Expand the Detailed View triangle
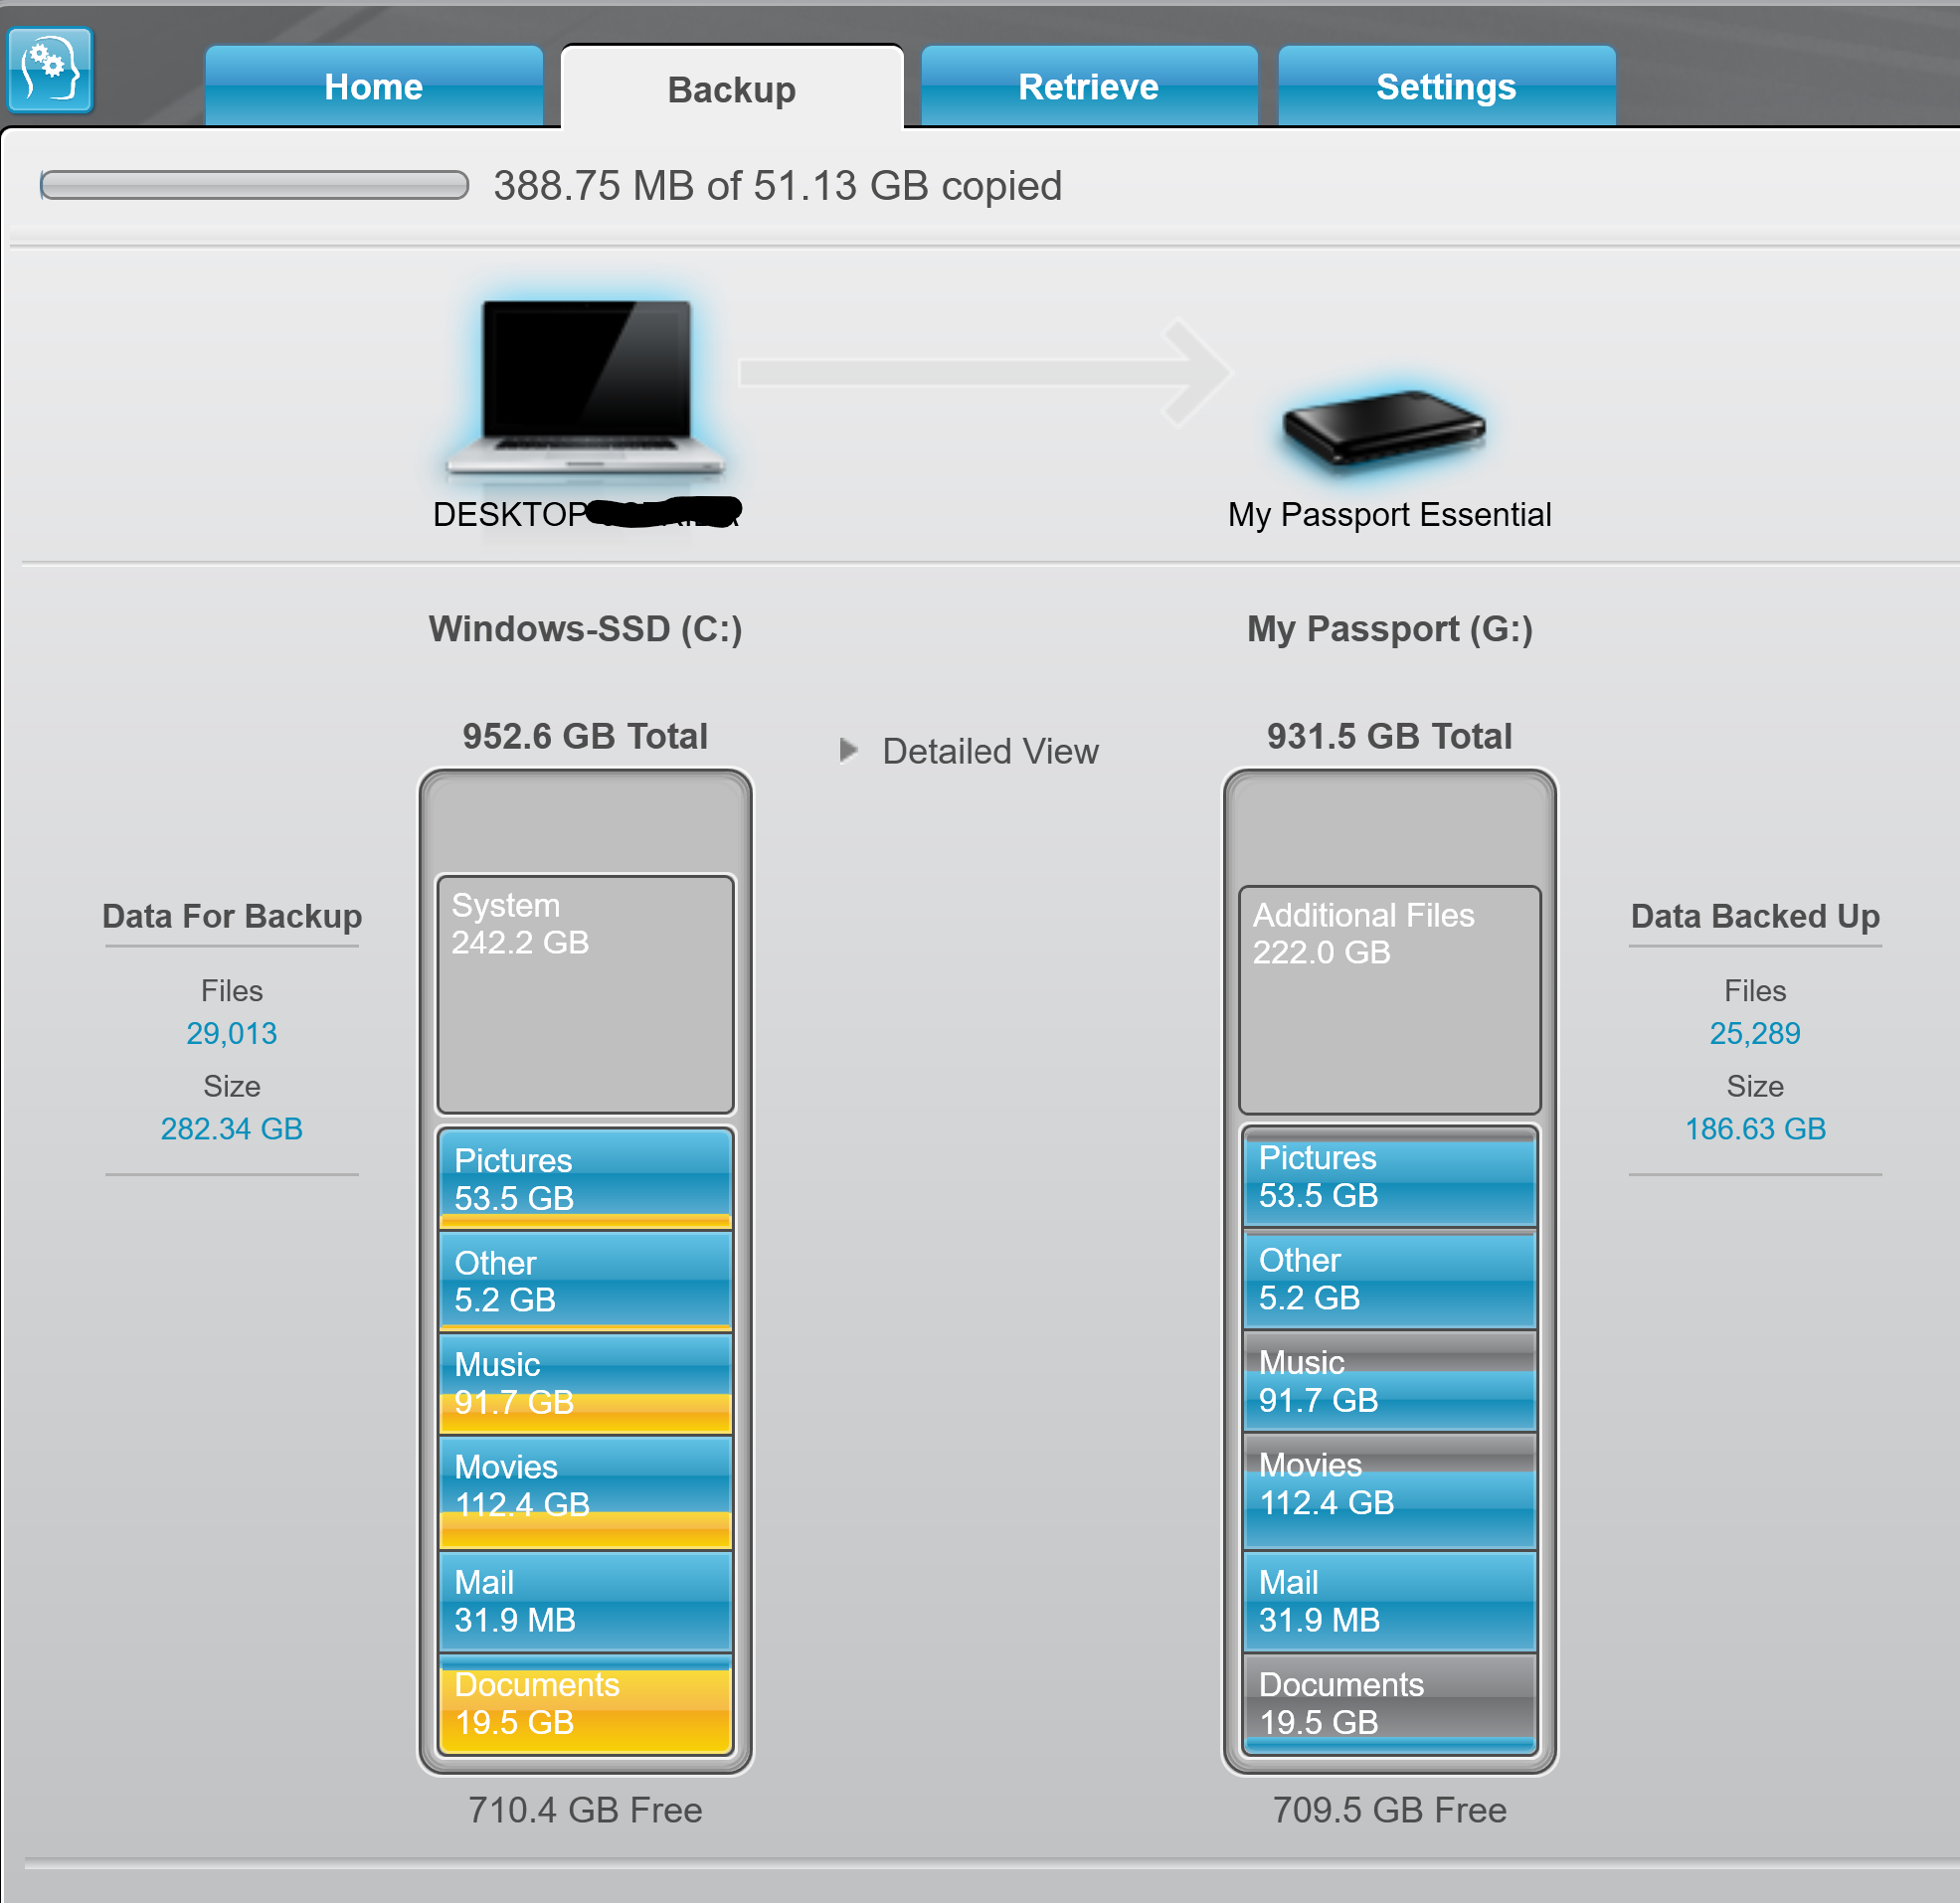 848,750
